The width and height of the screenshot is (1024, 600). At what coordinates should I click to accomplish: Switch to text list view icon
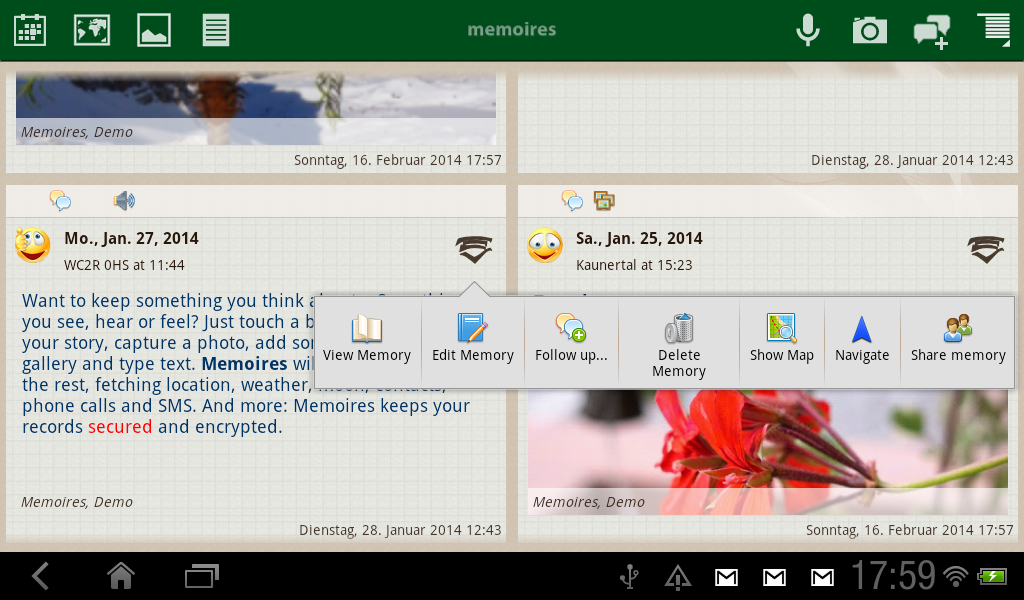216,30
